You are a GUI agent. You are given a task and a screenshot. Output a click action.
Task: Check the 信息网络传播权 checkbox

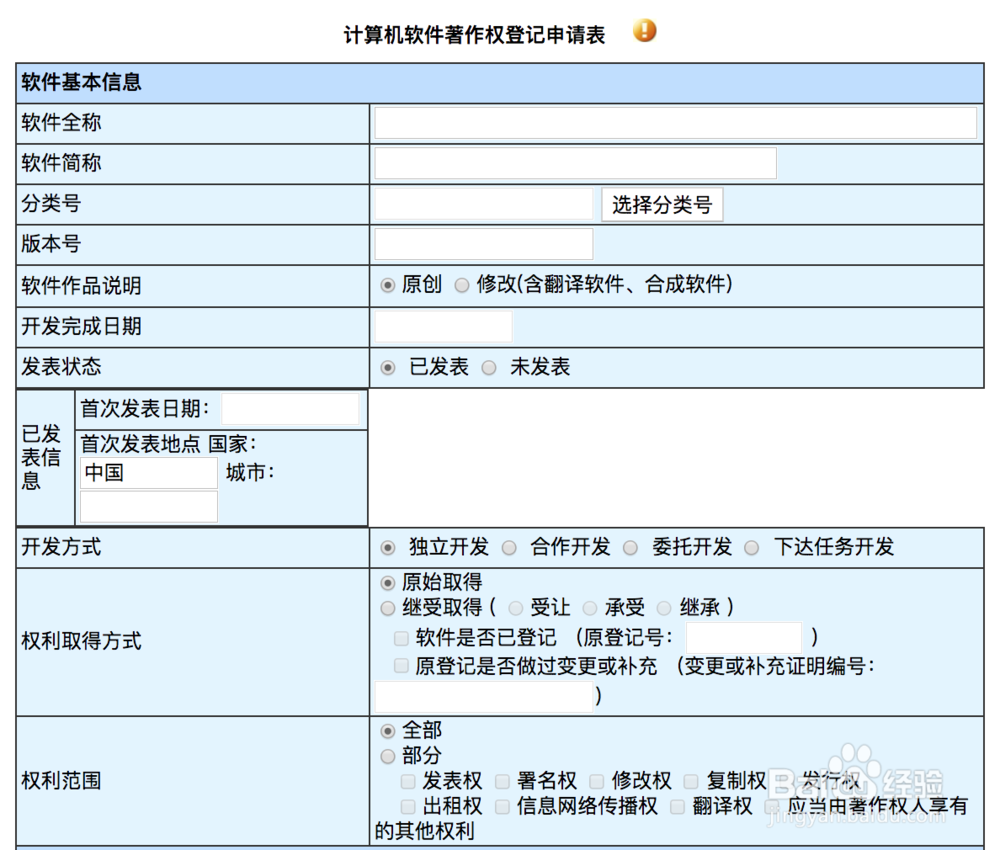coord(503,807)
